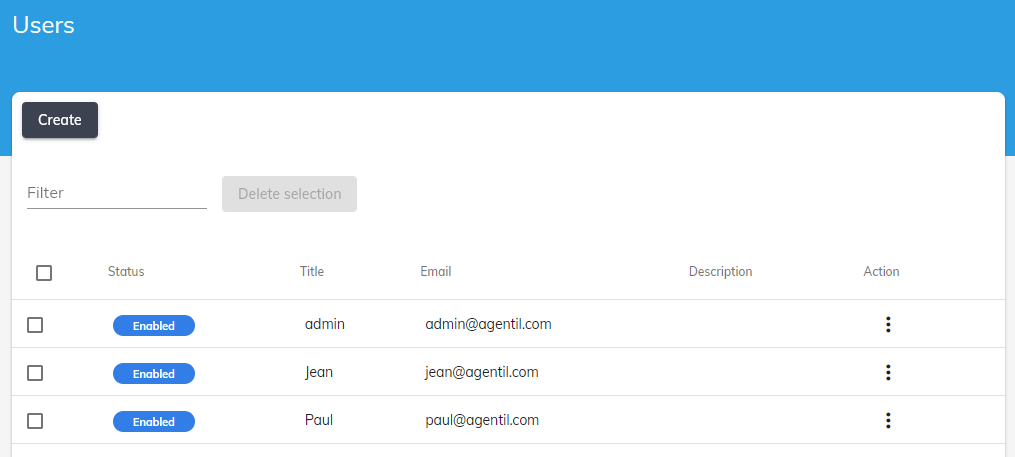Click the admin@agentil.com email
The width and height of the screenshot is (1015, 457).
tap(488, 324)
